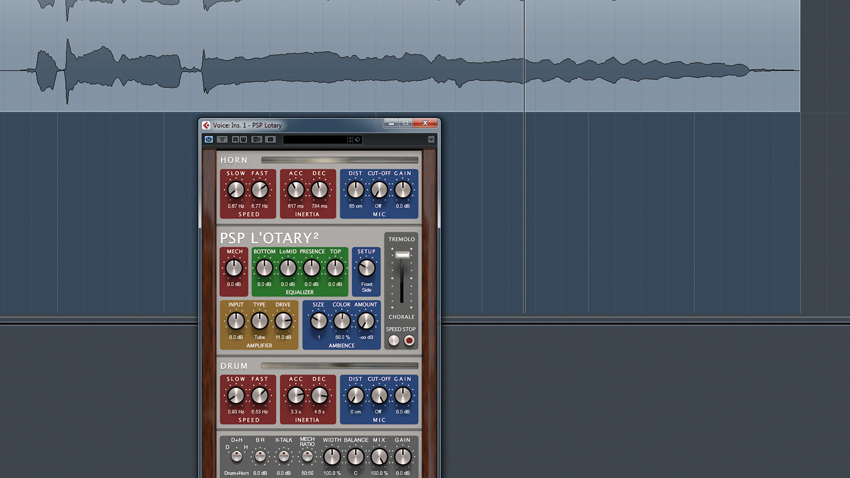Click the Horn SLOW speed knob
Screen dimensions: 850x478
pyautogui.click(x=236, y=190)
